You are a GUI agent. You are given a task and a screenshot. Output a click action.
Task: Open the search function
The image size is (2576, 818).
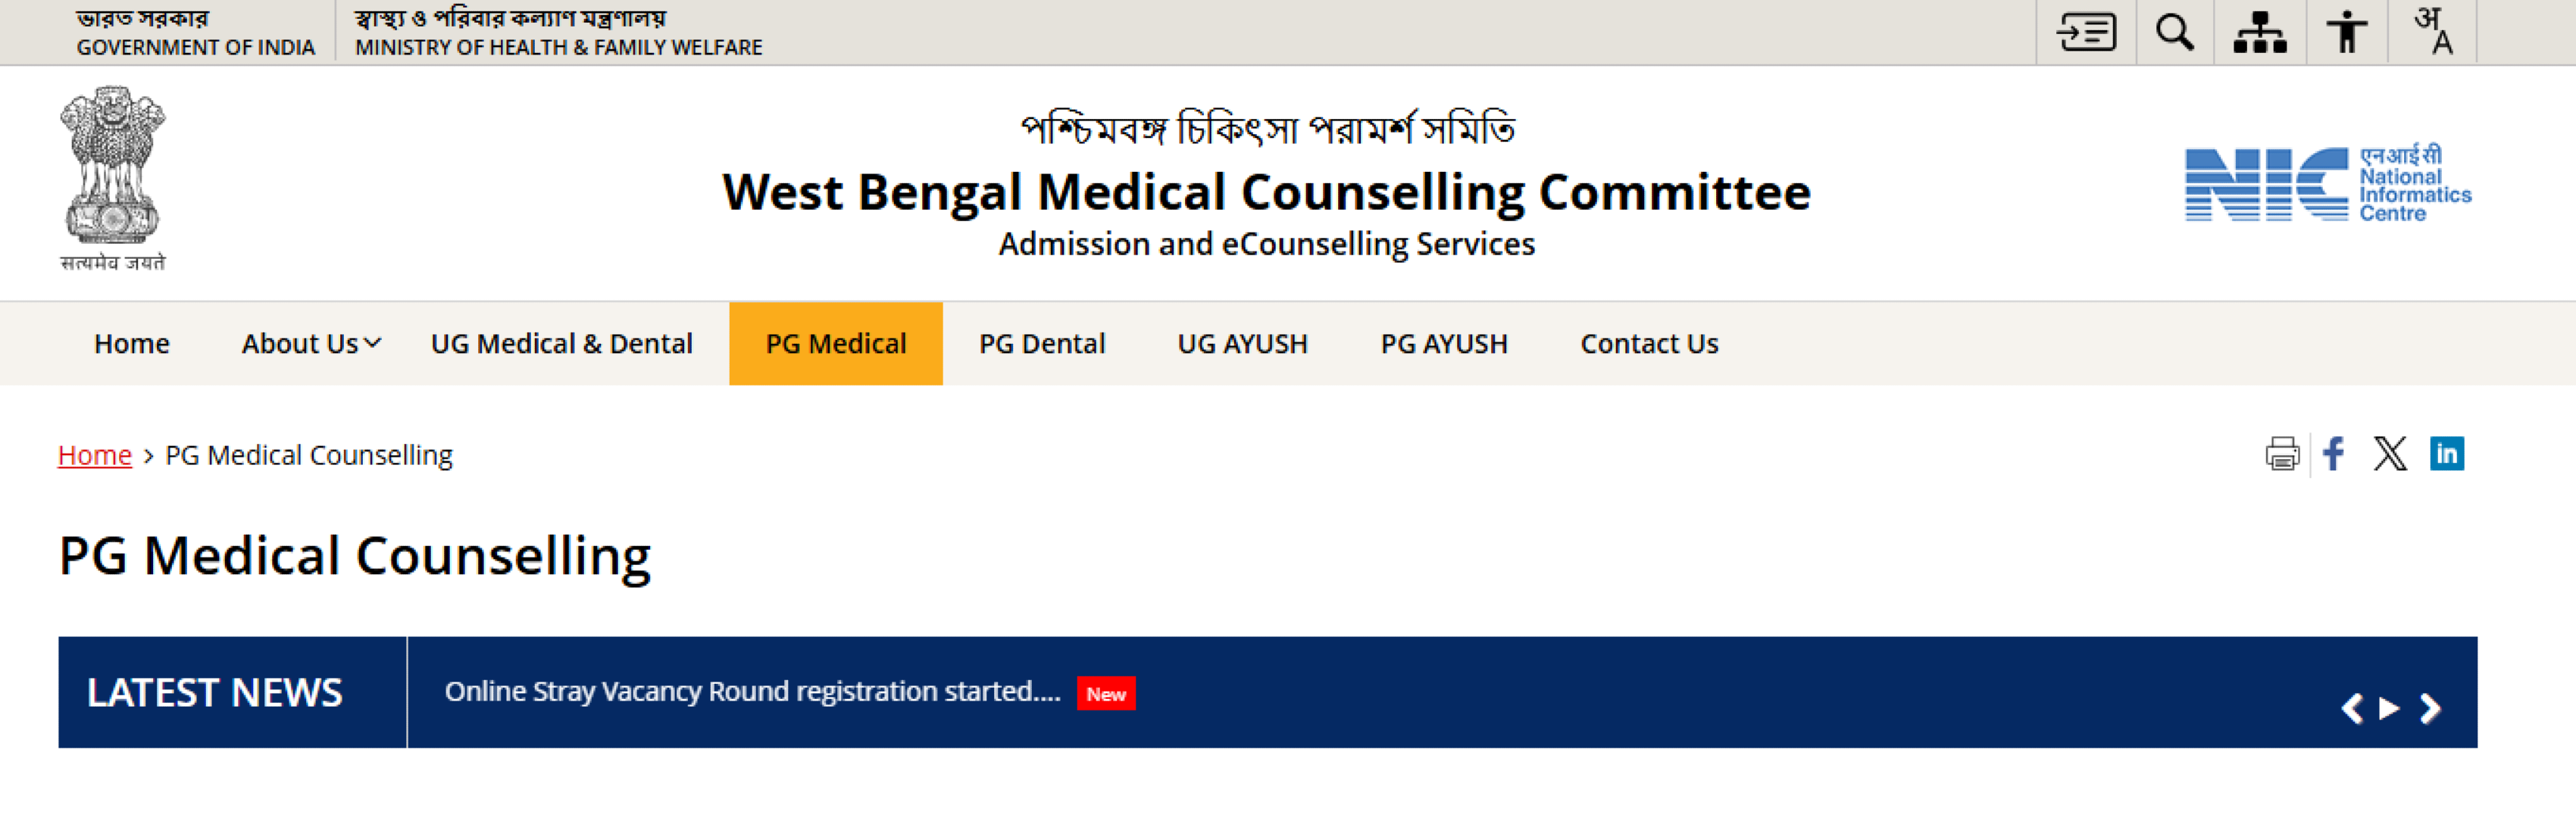coord(2174,31)
